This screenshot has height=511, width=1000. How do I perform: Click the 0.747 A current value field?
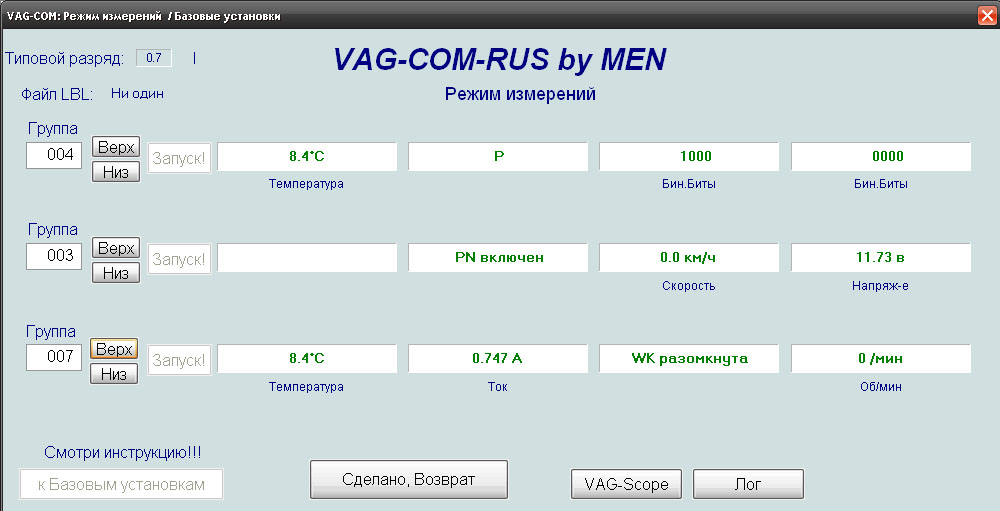click(498, 358)
